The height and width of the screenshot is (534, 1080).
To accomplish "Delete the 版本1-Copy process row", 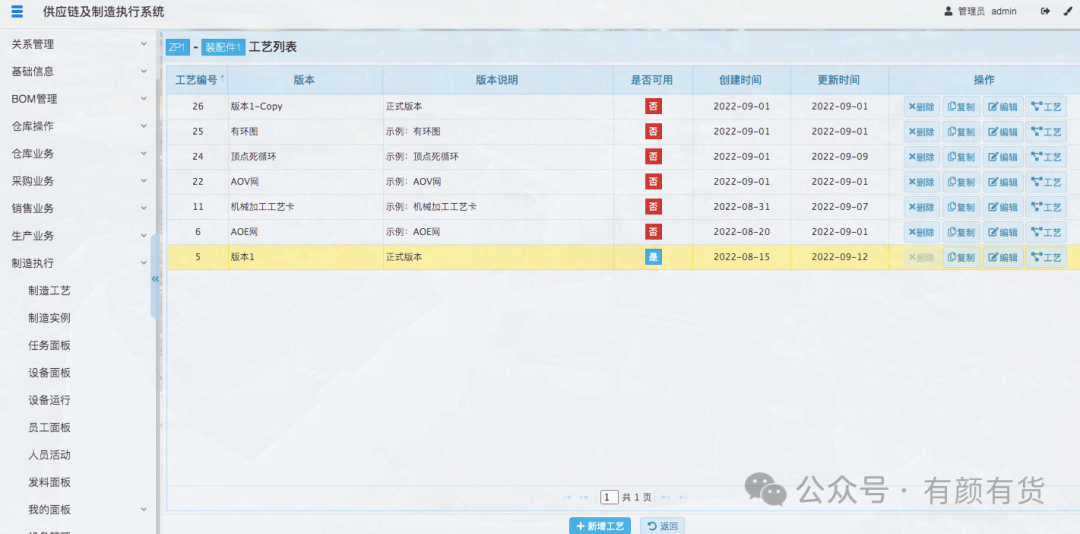I will [x=921, y=106].
